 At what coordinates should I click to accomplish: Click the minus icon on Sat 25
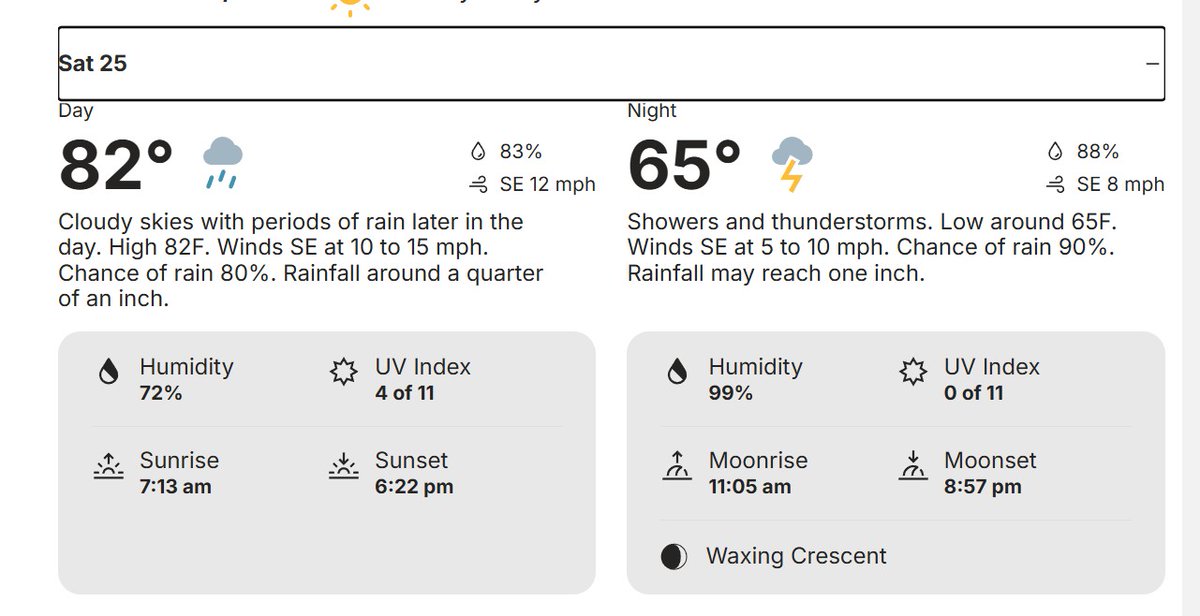coord(1152,63)
